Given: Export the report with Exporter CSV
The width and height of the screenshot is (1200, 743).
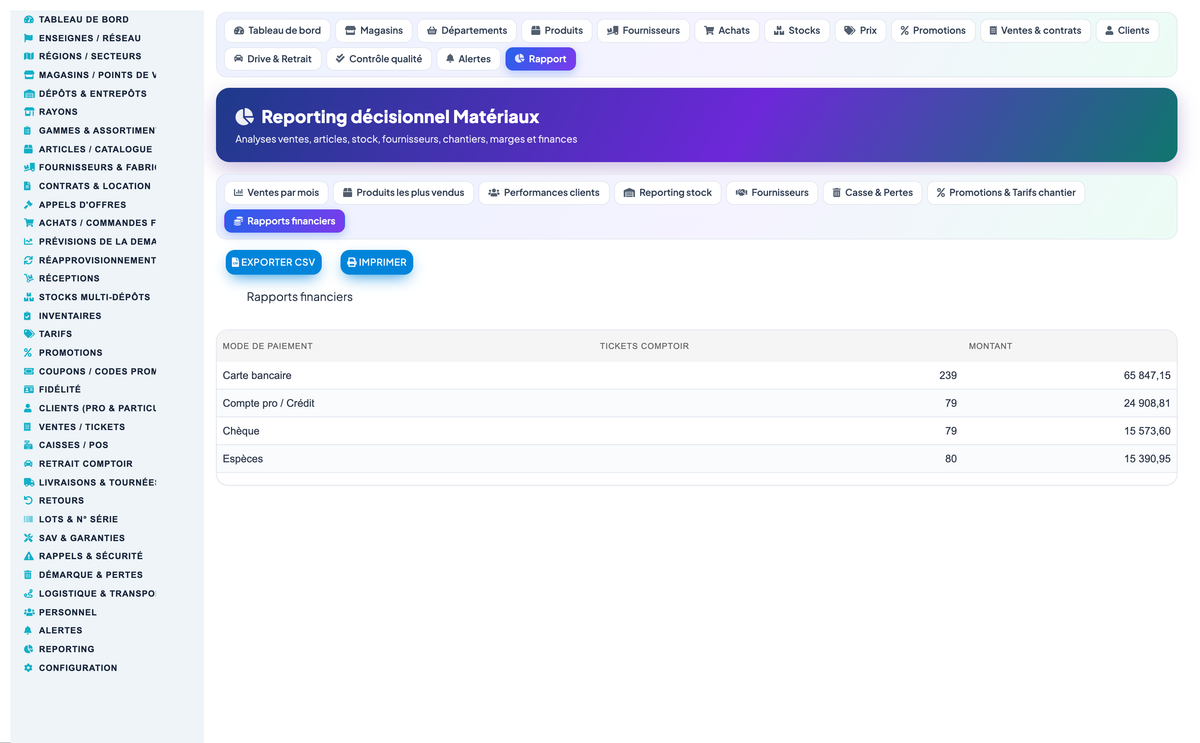Looking at the screenshot, I should tap(274, 262).
